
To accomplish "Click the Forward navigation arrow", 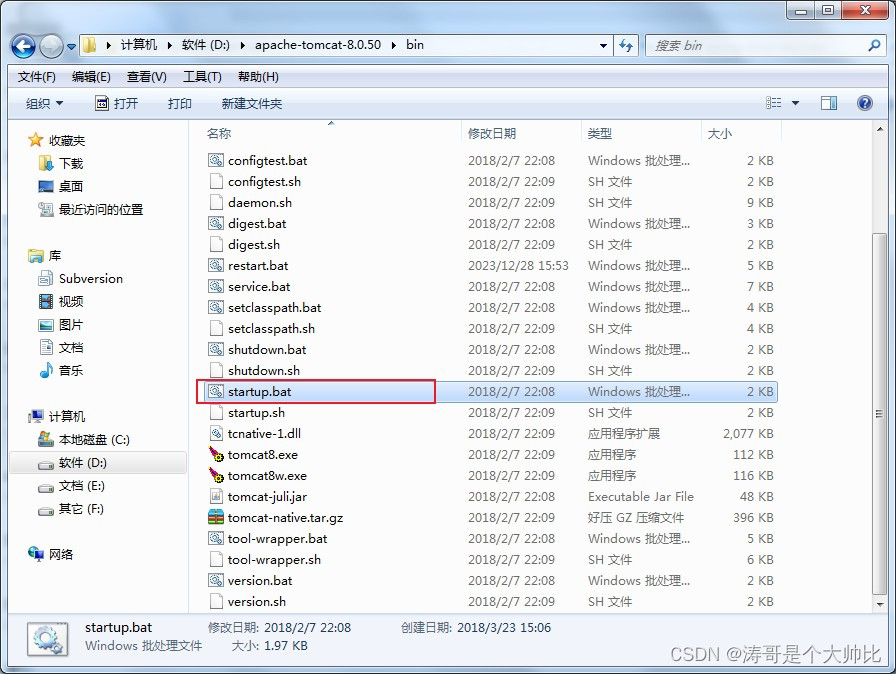I will pyautogui.click(x=51, y=46).
